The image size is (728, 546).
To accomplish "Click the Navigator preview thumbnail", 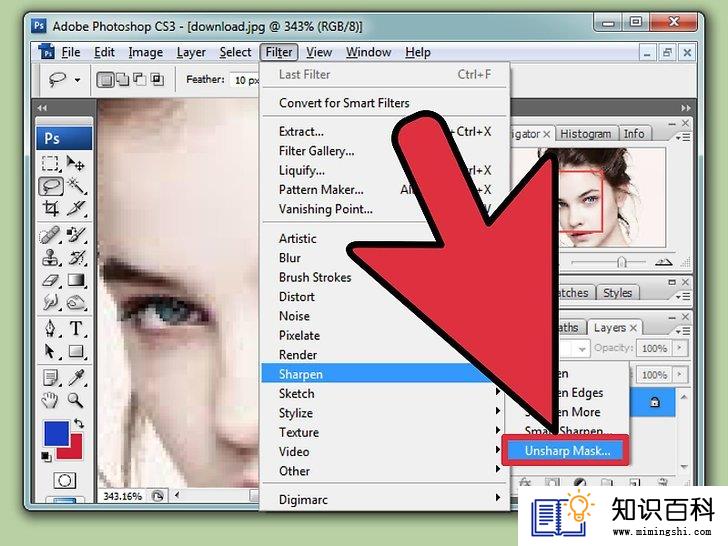I will pyautogui.click(x=590, y=197).
